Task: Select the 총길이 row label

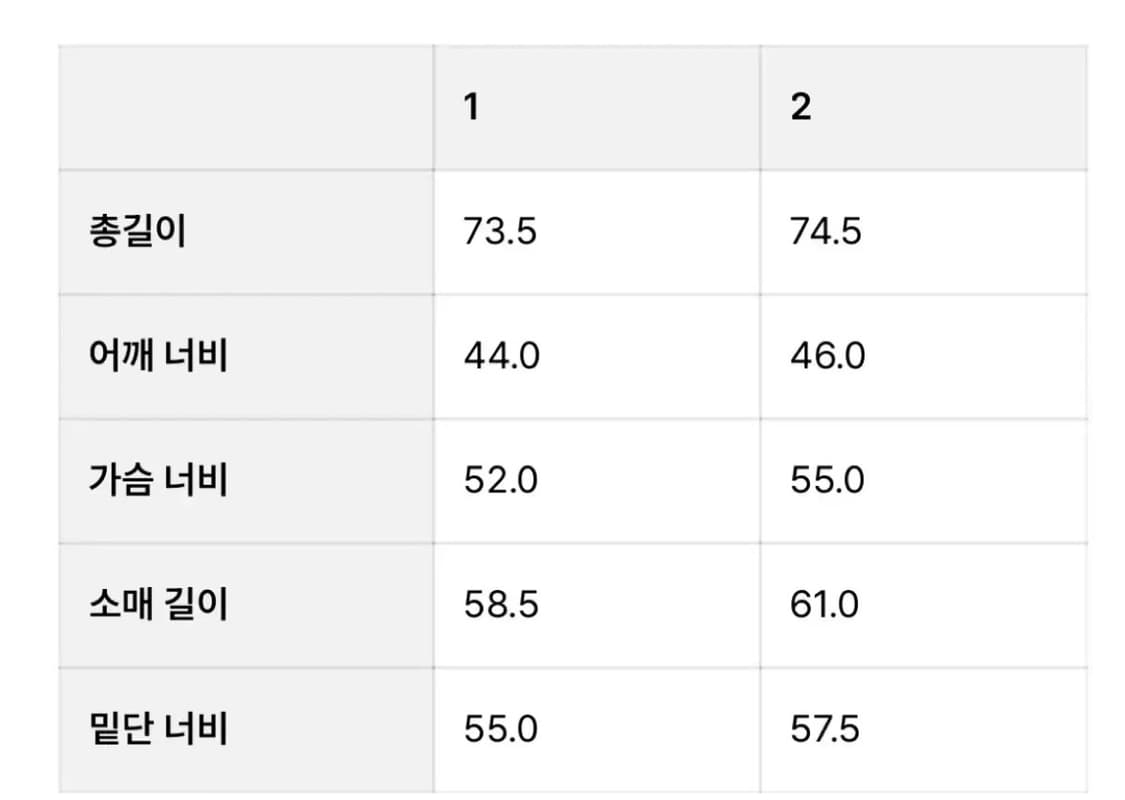Action: pos(137,232)
